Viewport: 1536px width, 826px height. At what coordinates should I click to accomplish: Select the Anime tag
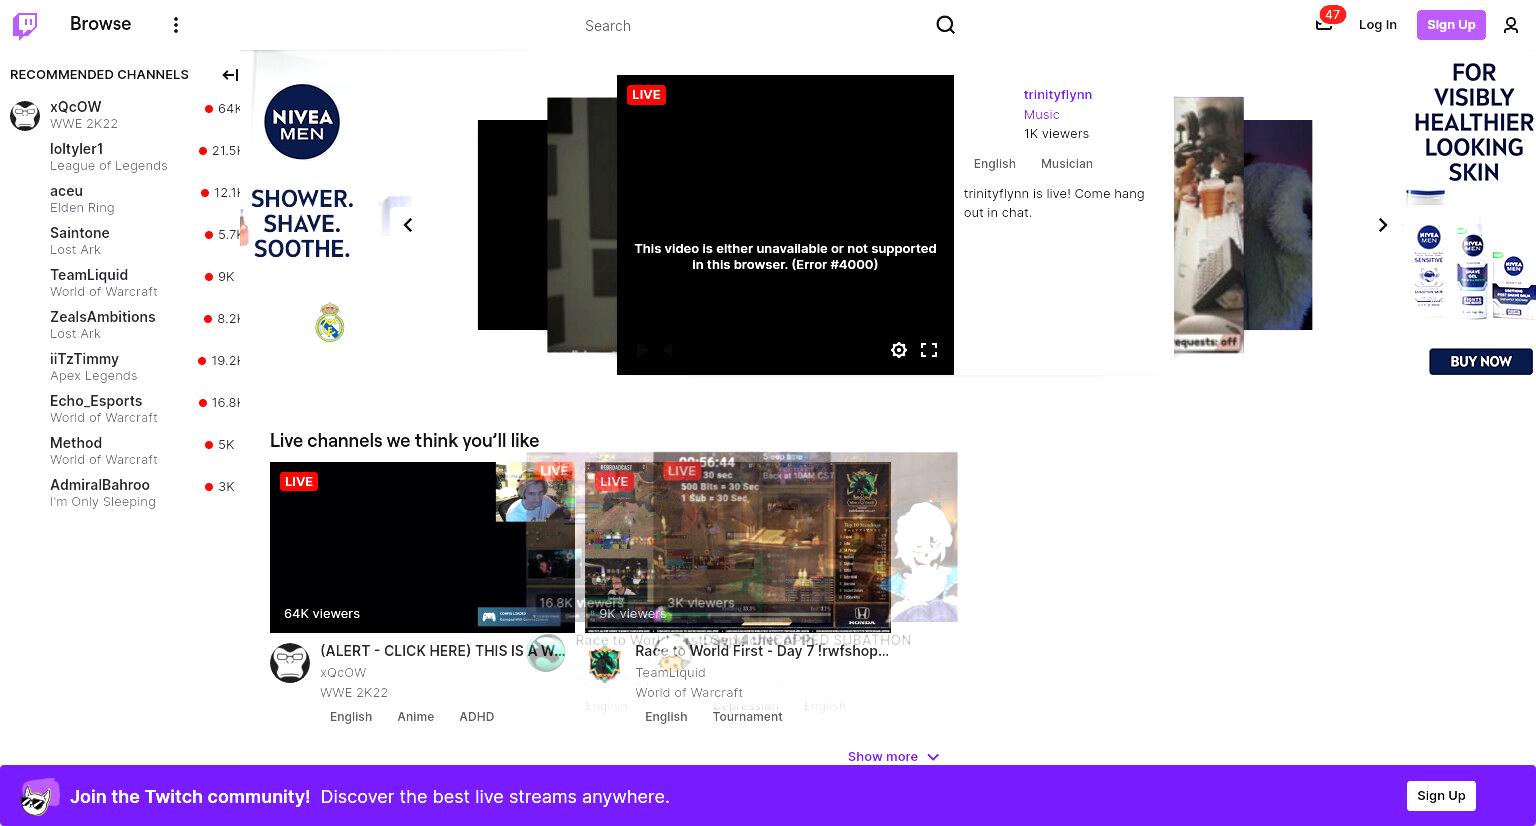click(x=415, y=717)
